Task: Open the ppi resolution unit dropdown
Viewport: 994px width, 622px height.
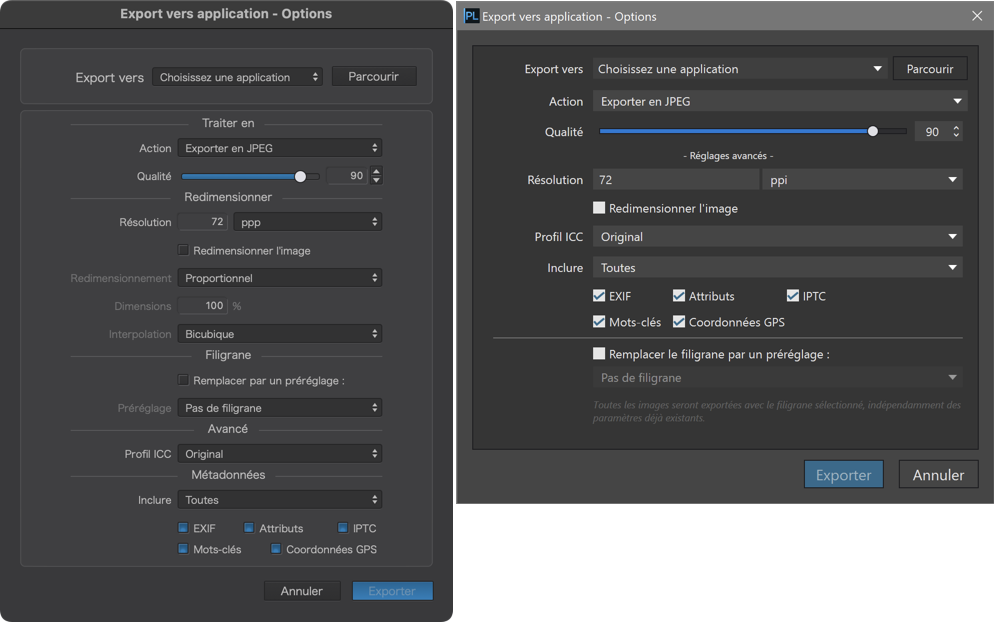Action: tap(862, 179)
